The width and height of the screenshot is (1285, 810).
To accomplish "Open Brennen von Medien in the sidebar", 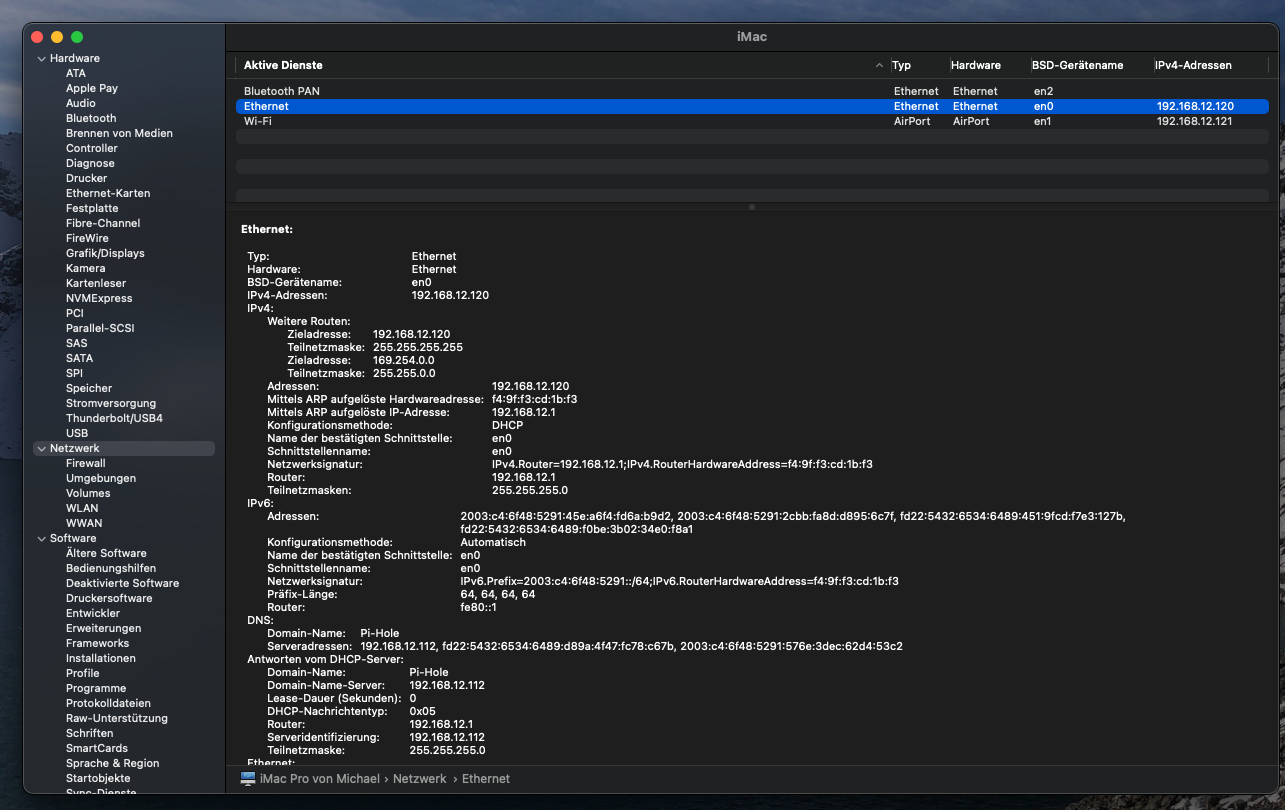I will (x=119, y=133).
